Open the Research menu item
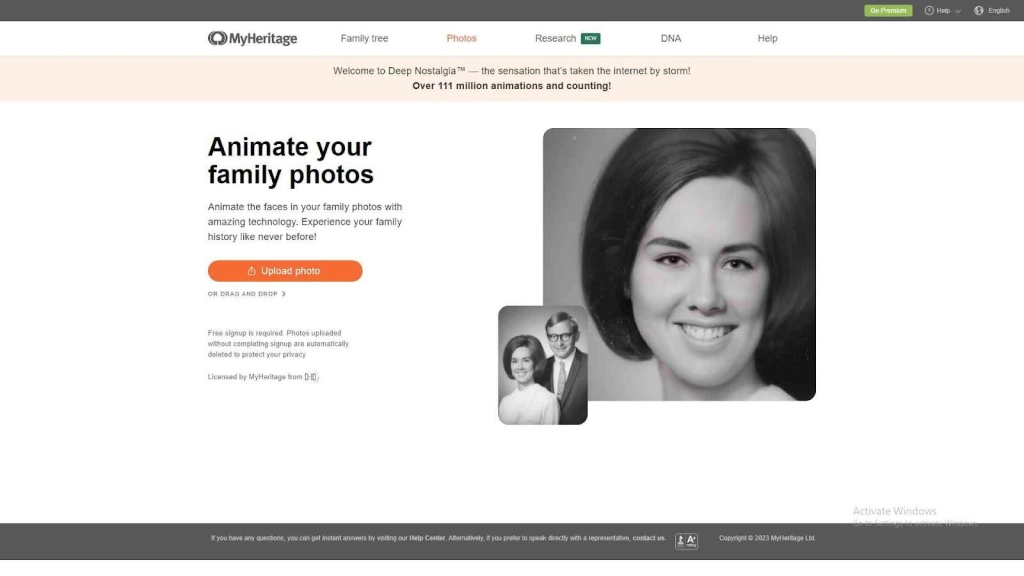This screenshot has height=576, width=1024. [555, 38]
